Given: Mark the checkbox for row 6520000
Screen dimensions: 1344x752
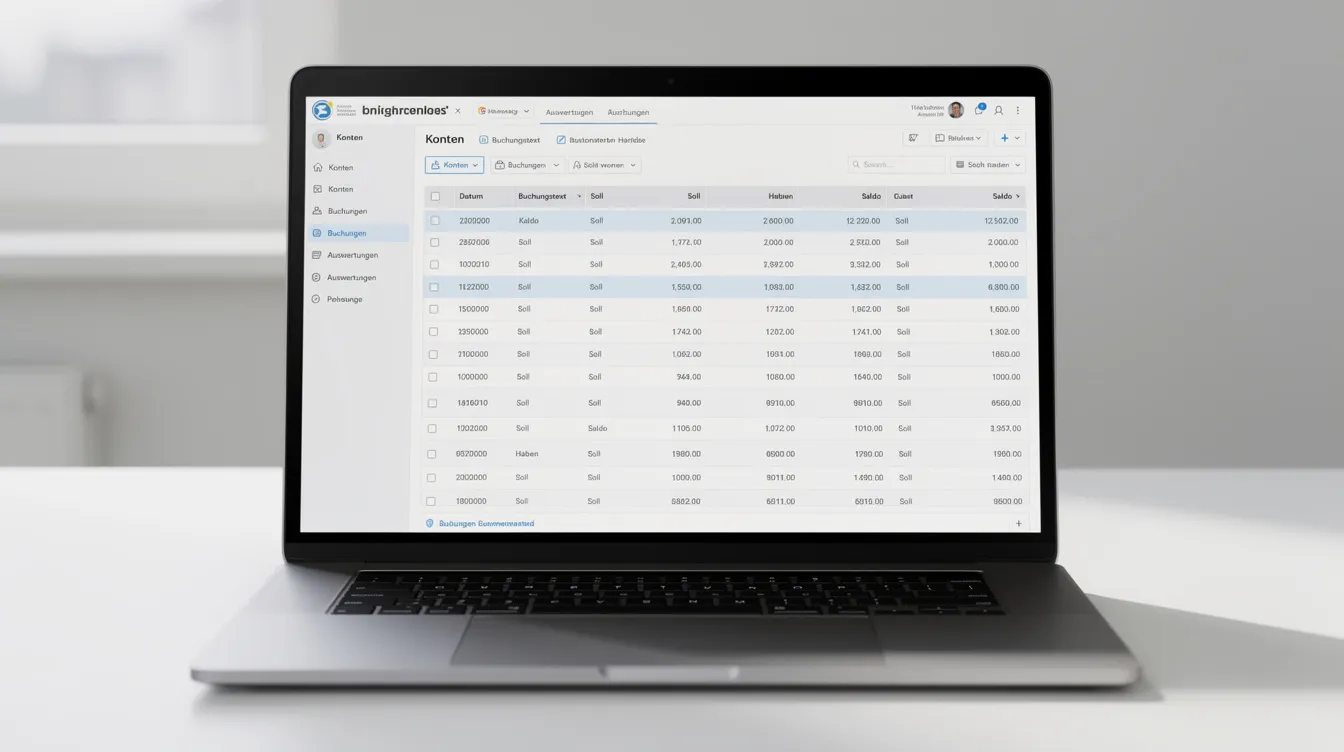Looking at the screenshot, I should 432,454.
